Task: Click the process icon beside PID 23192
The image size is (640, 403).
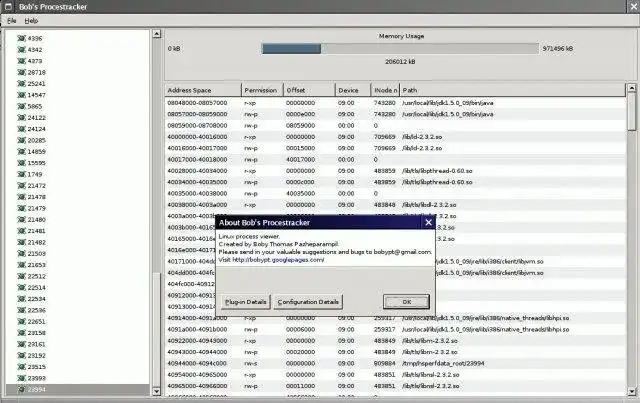Action: (22, 356)
